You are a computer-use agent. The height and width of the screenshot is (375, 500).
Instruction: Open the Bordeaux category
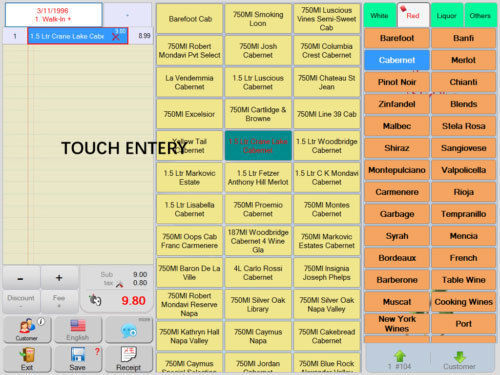tap(397, 258)
